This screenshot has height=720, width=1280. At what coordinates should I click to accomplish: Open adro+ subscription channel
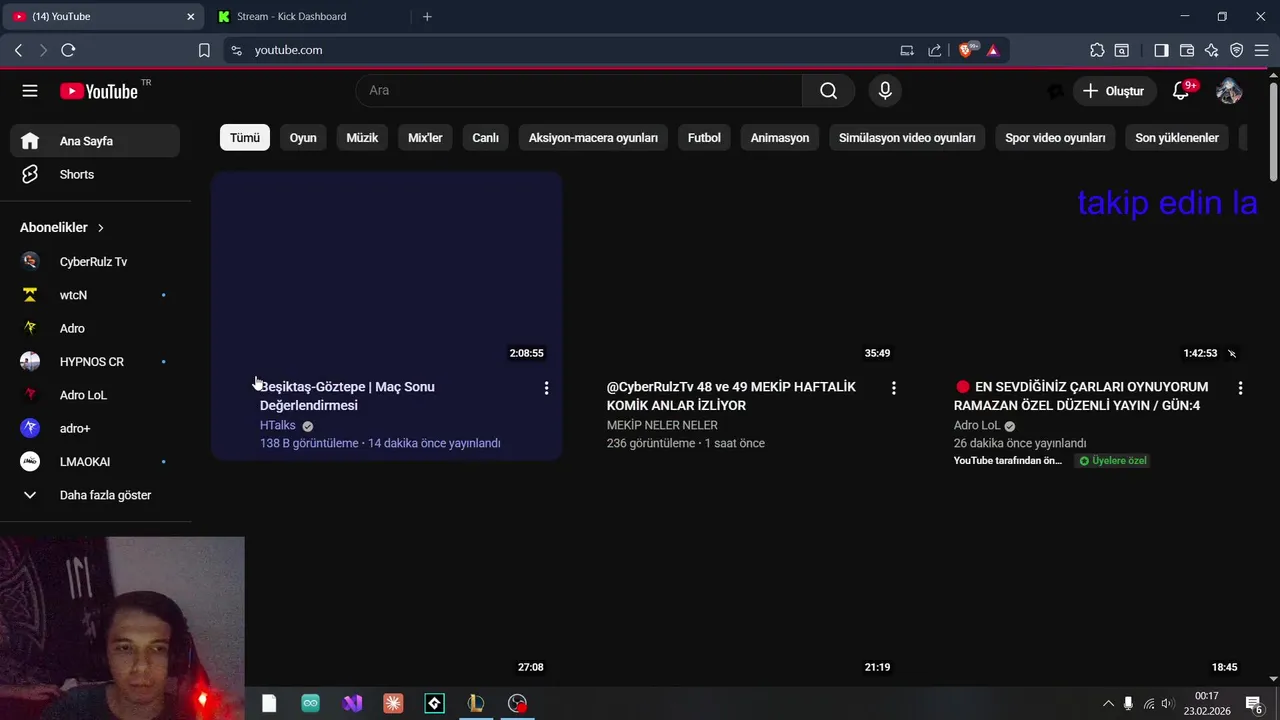click(x=95, y=428)
